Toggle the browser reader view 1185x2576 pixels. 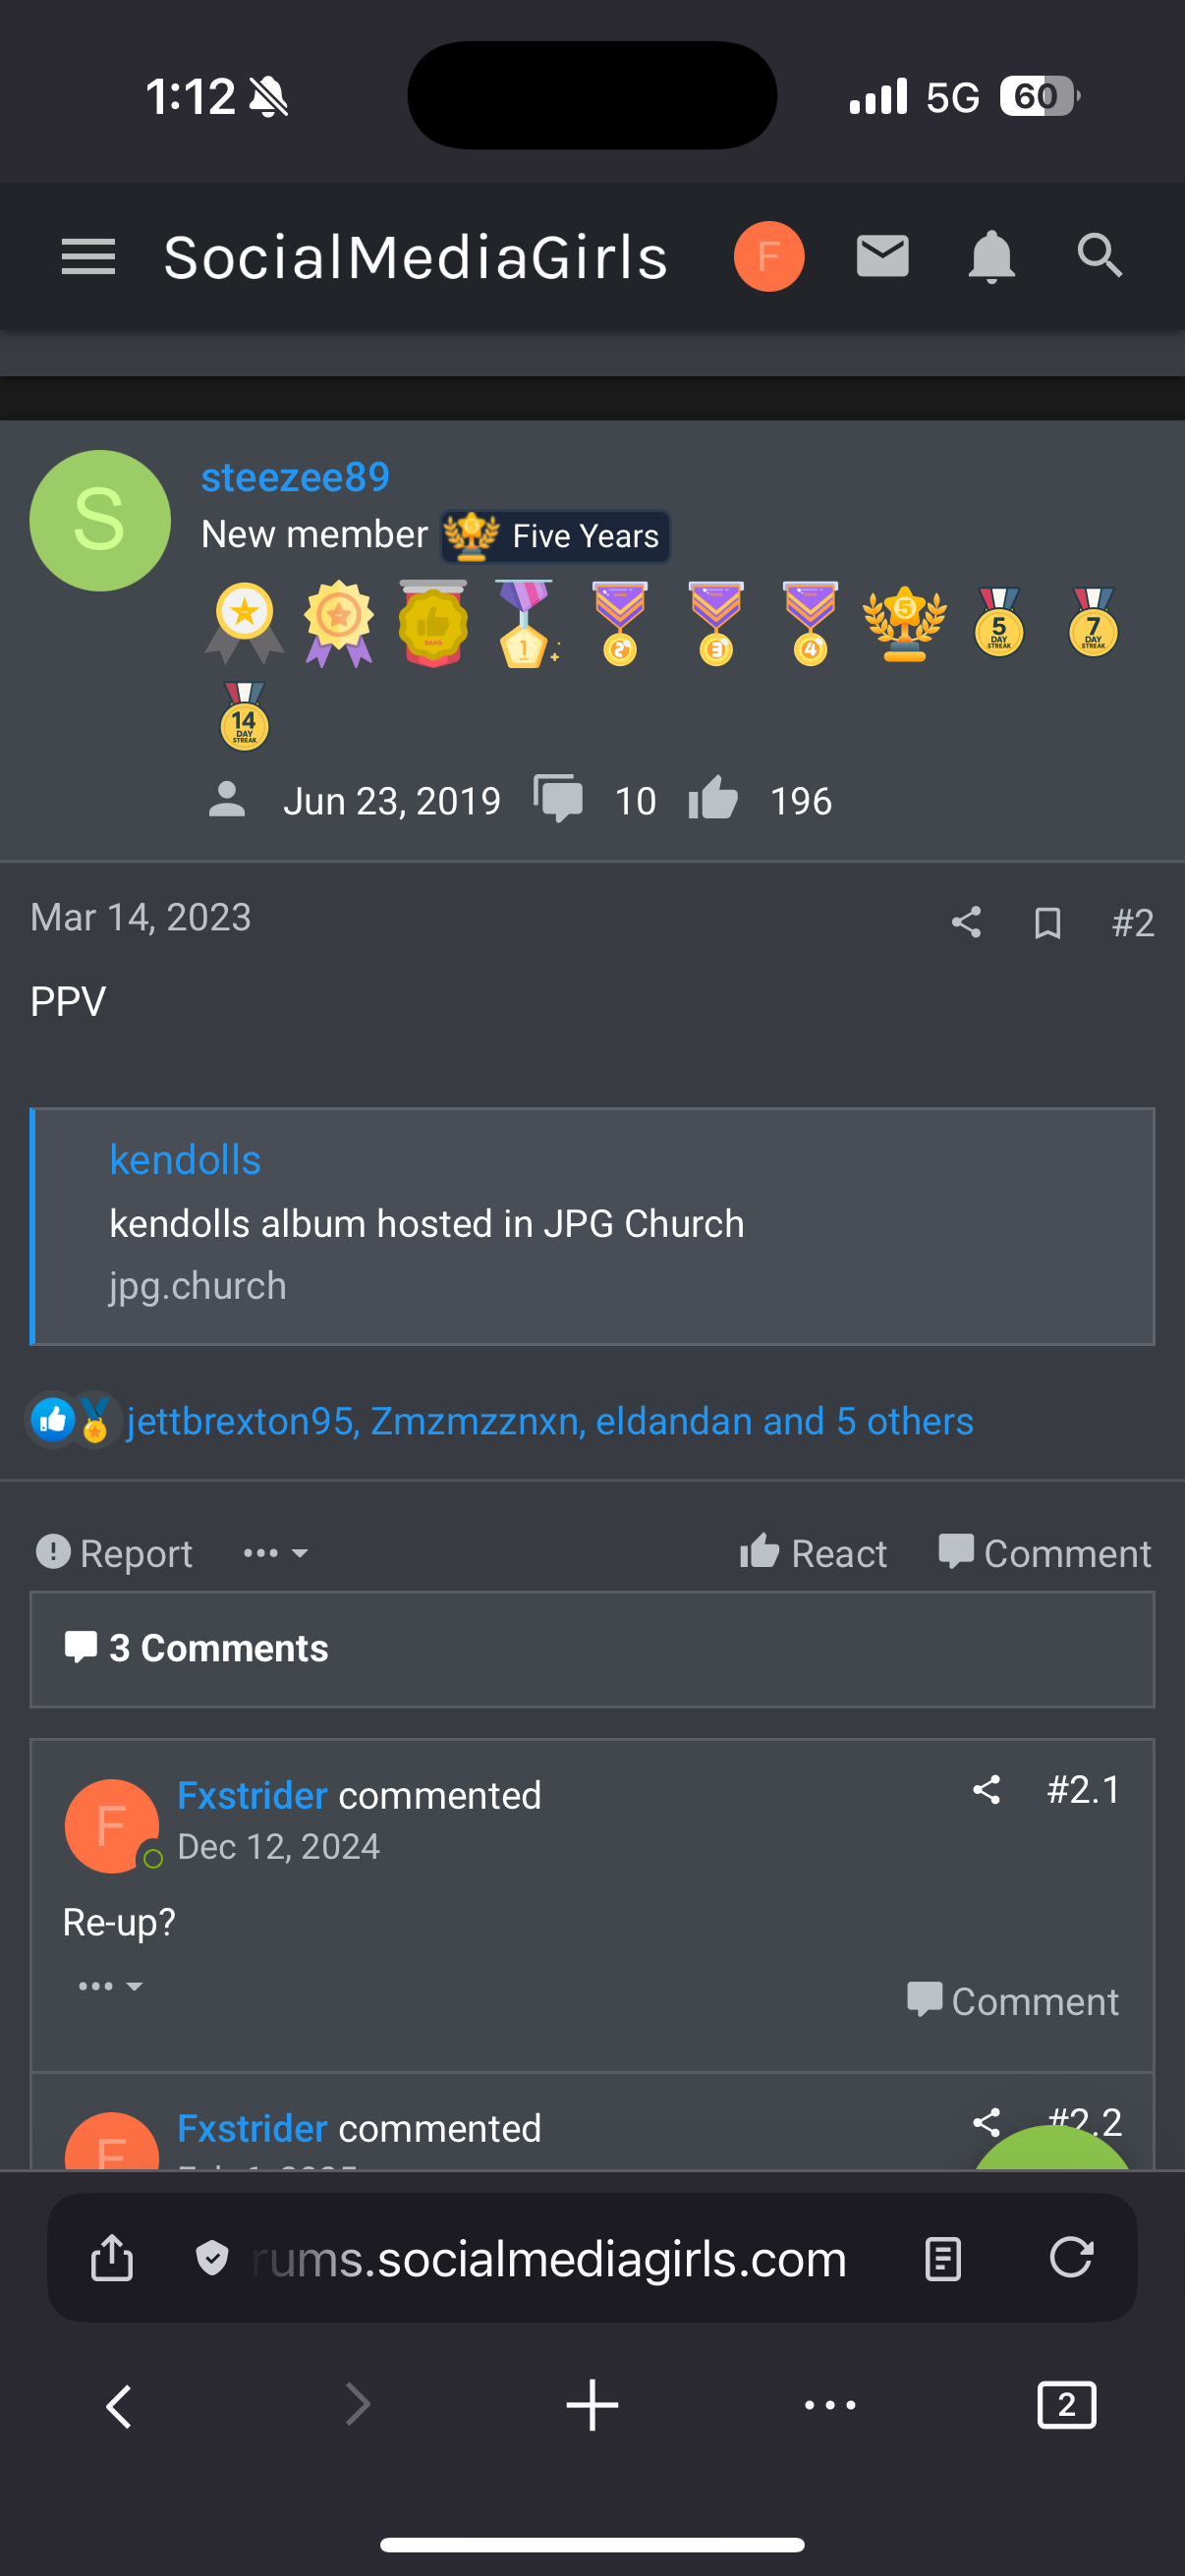click(x=942, y=2258)
